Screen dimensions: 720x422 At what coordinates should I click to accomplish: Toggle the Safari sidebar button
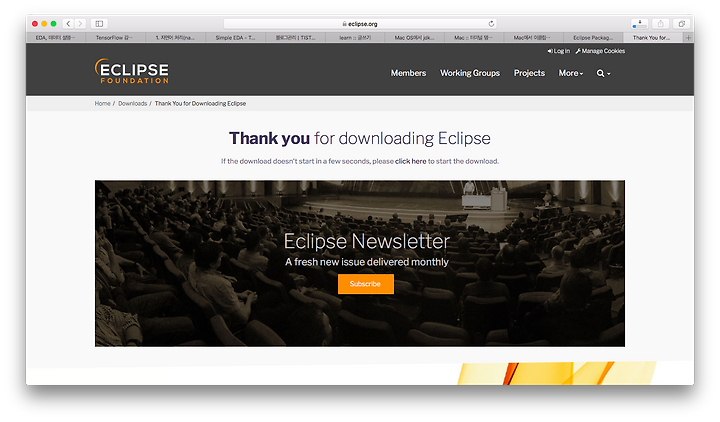click(x=99, y=23)
